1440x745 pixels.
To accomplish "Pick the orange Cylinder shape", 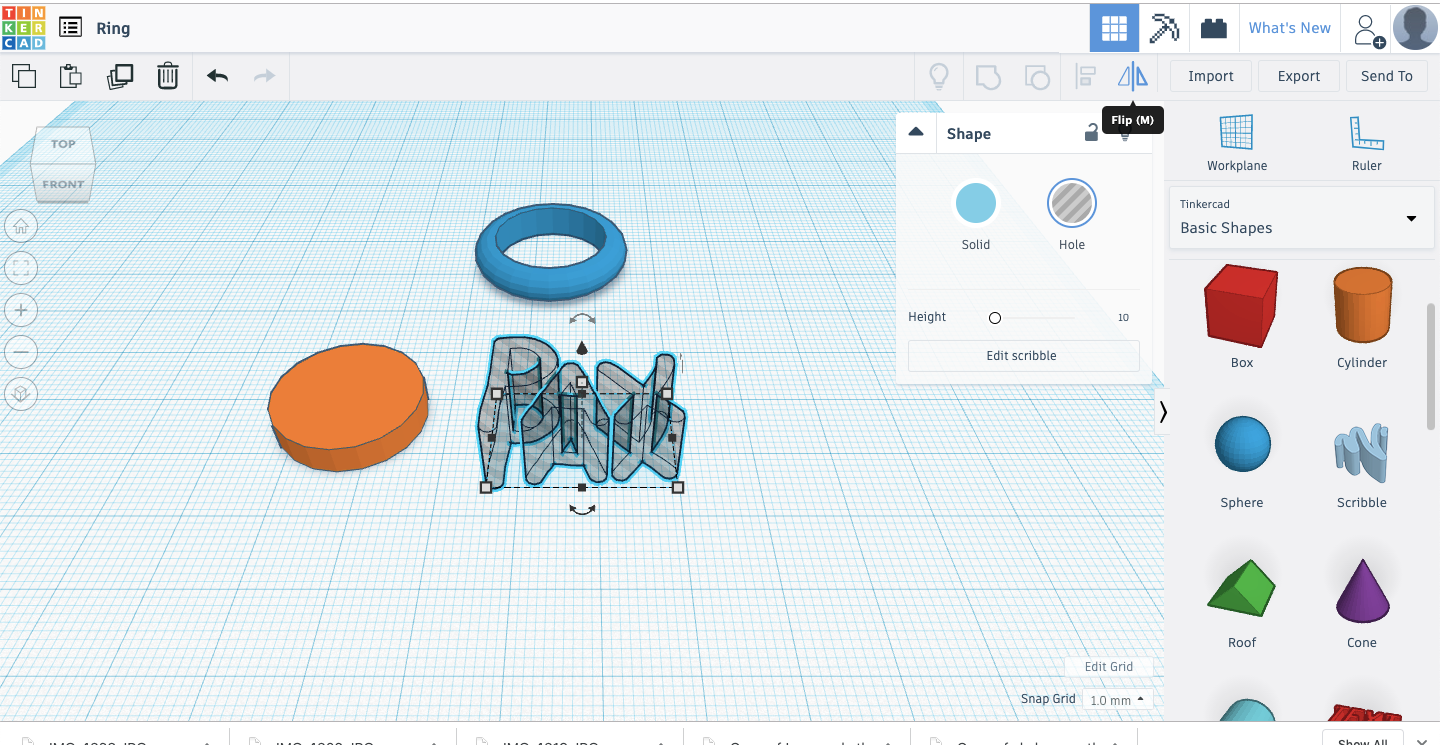I will coord(1362,306).
